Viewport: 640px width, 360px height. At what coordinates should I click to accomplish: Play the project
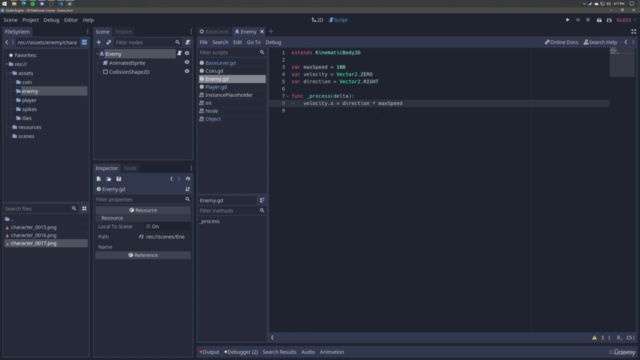(x=567, y=20)
